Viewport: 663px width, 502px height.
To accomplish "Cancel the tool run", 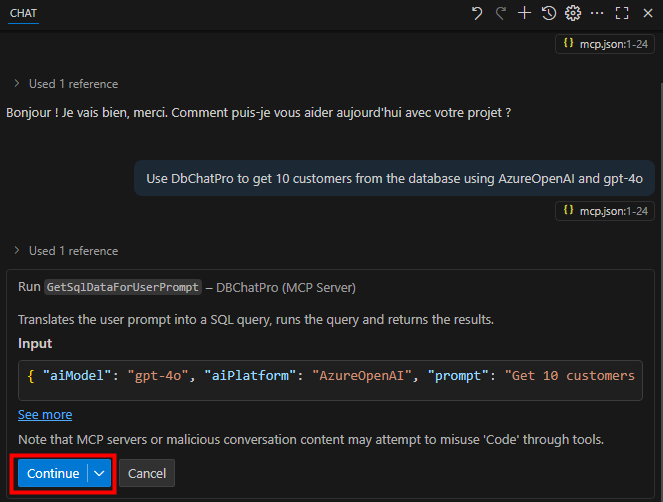I will pyautogui.click(x=147, y=473).
